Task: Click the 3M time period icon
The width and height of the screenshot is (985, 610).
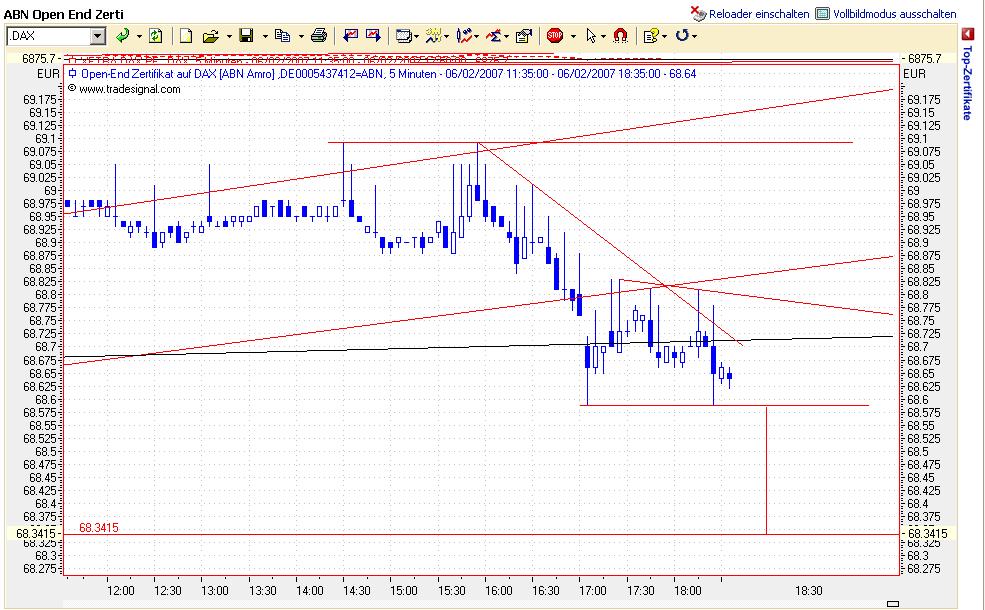Action: pos(433,36)
